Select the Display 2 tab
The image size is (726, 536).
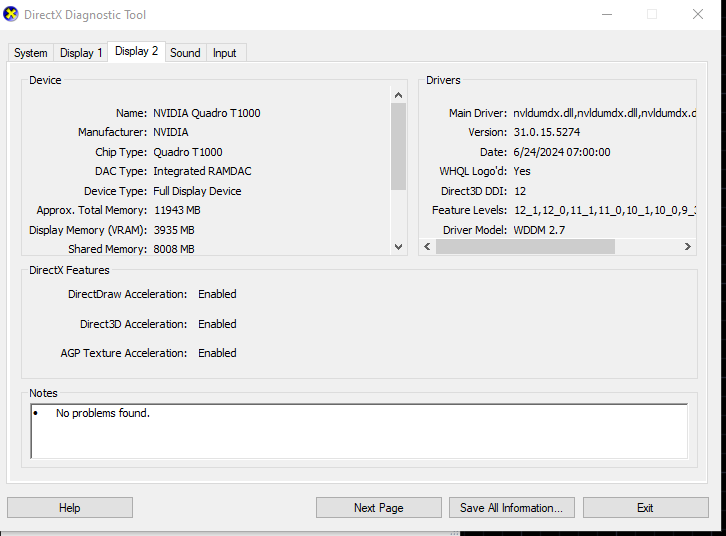click(x=136, y=51)
